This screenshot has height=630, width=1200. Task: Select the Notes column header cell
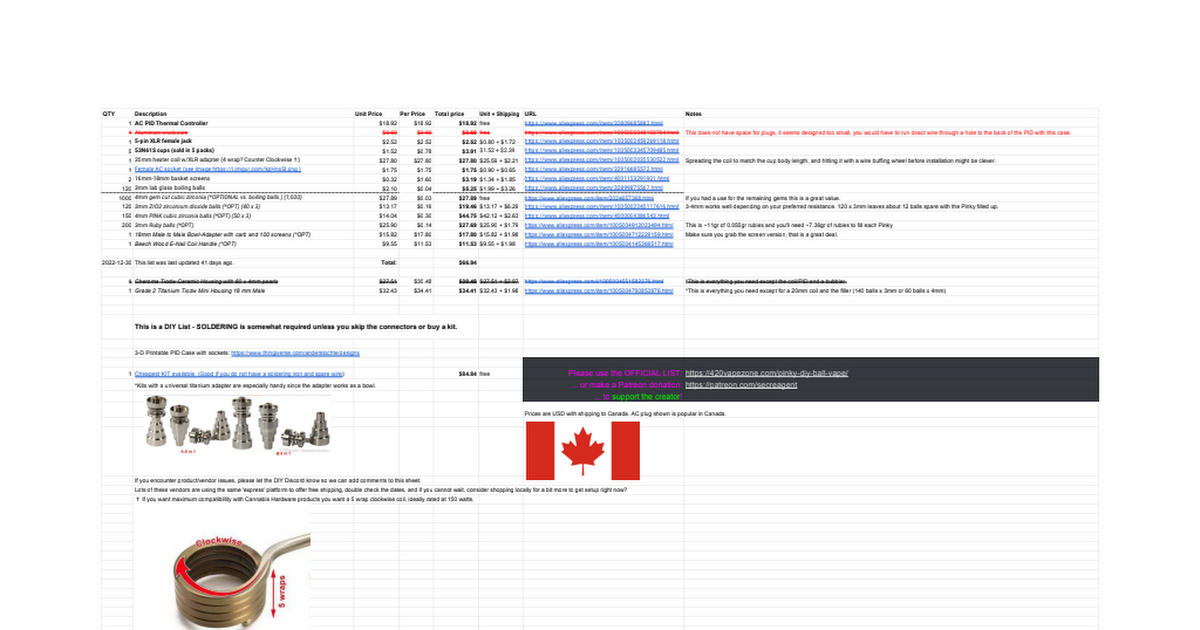coord(694,114)
